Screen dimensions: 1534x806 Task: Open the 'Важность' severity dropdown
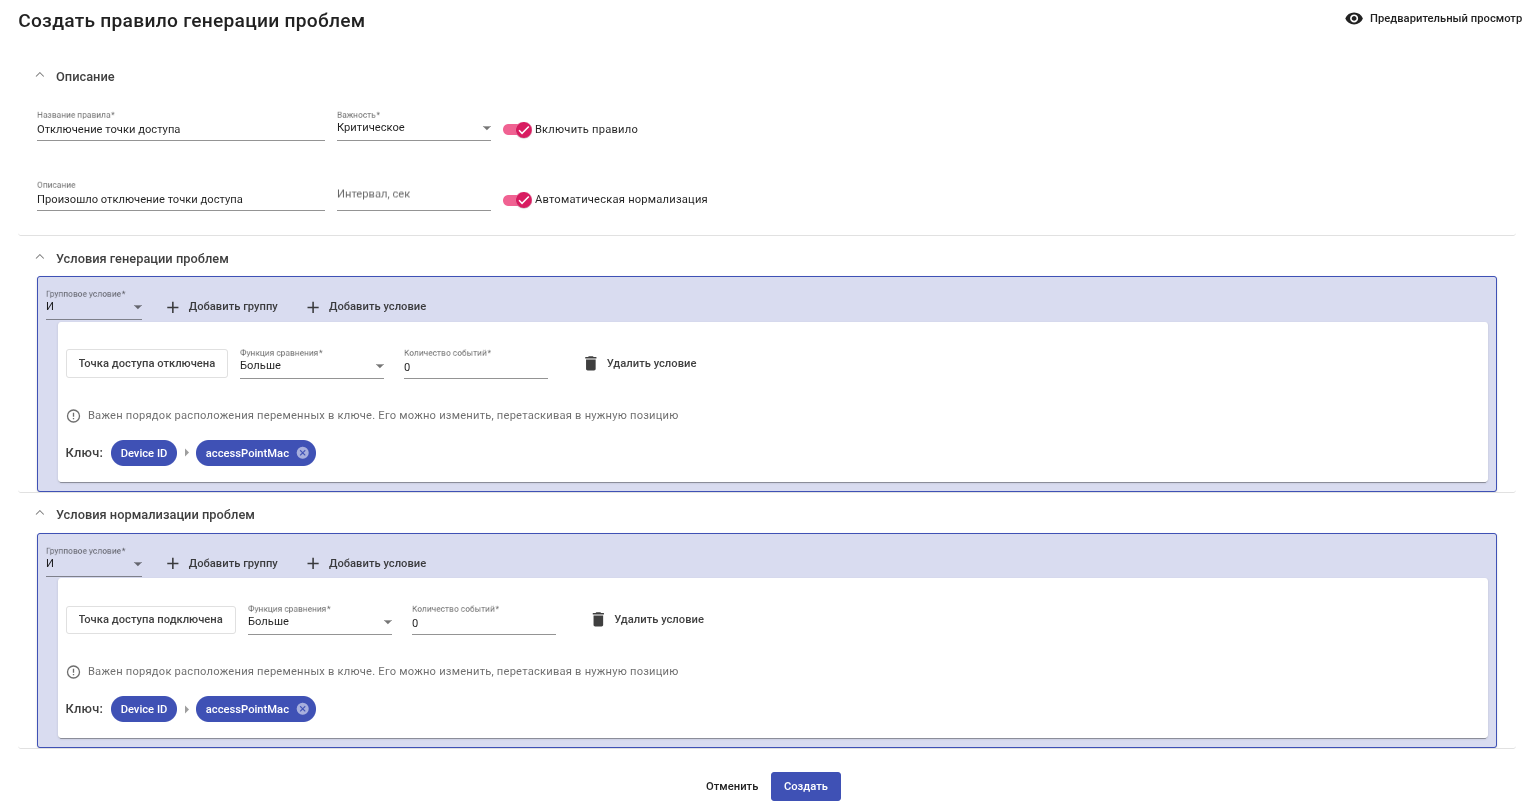413,128
